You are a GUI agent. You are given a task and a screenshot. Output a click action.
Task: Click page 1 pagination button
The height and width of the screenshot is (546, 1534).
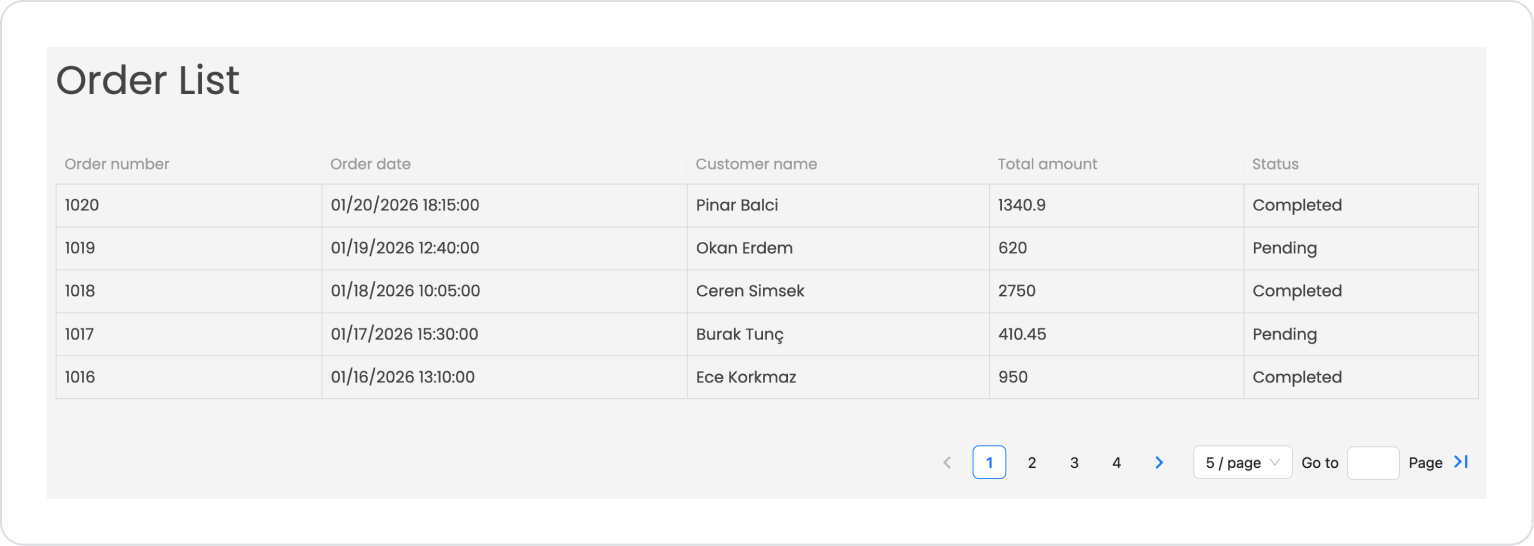pos(989,463)
